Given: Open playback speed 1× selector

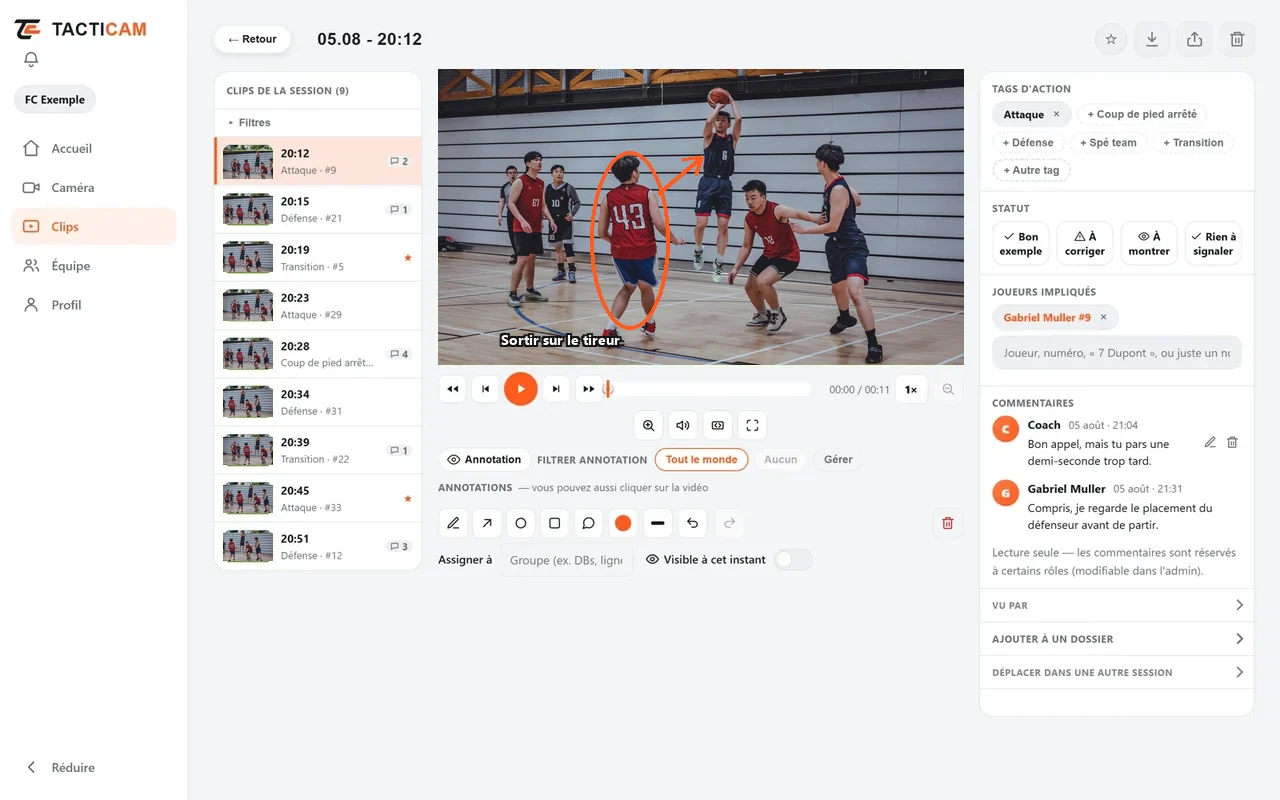Looking at the screenshot, I should tap(911, 389).
